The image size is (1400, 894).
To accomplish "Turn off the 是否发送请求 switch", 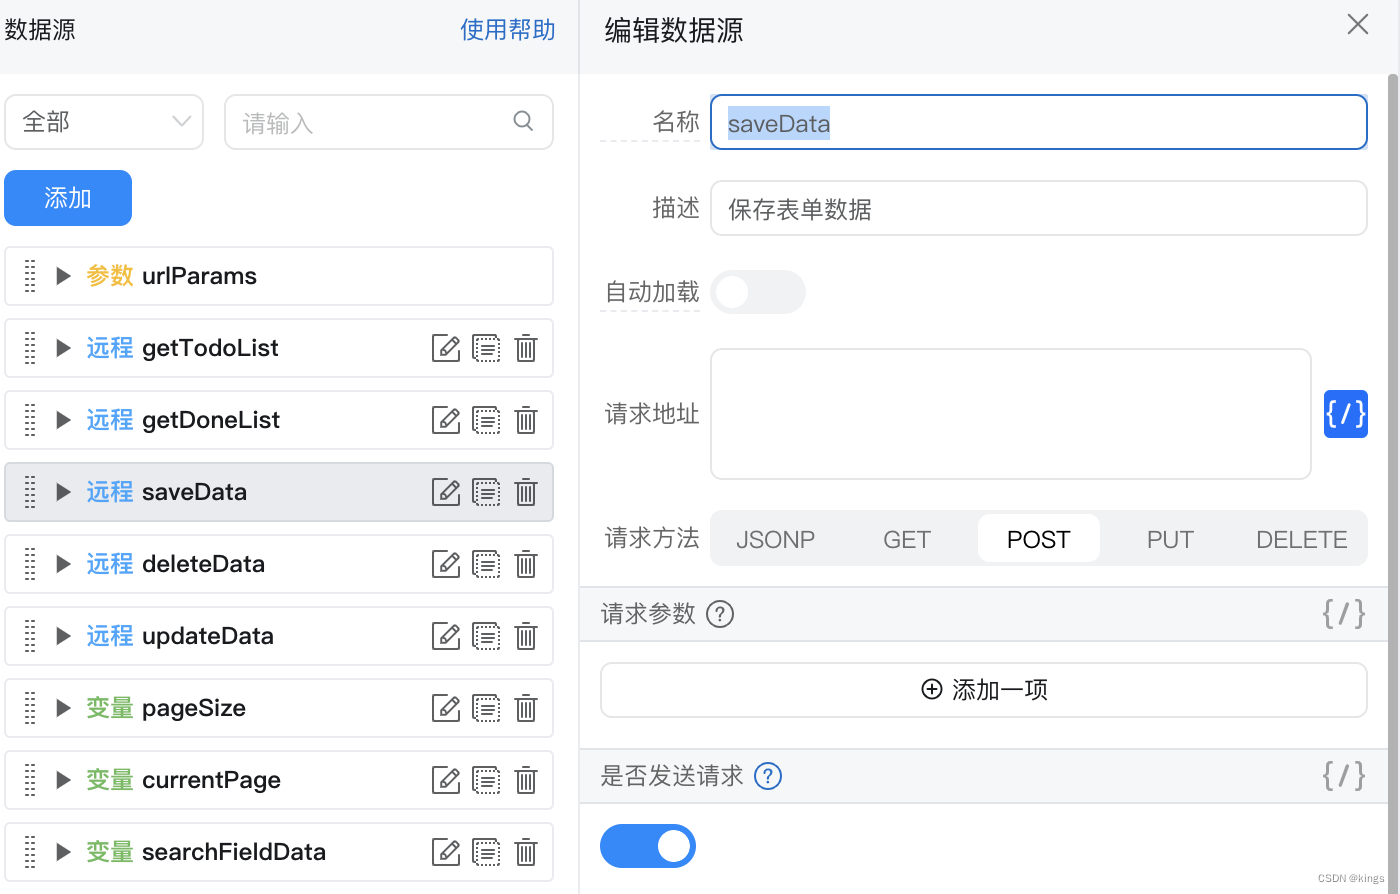I will click(648, 846).
